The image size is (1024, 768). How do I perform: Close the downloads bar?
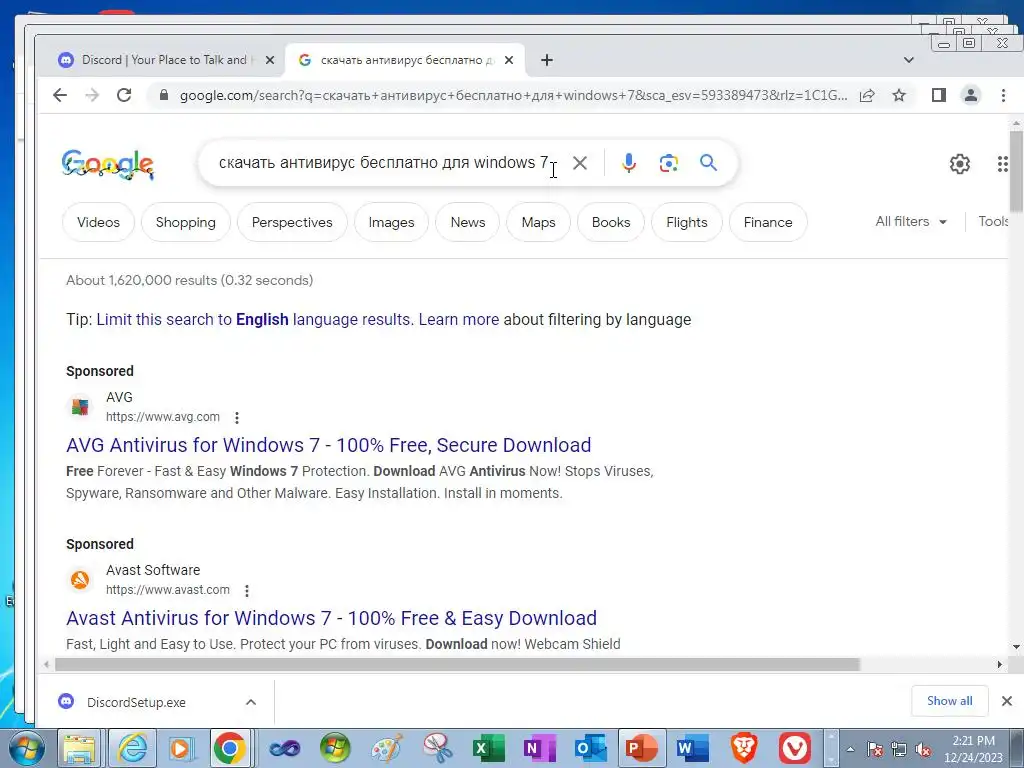tap(1007, 701)
